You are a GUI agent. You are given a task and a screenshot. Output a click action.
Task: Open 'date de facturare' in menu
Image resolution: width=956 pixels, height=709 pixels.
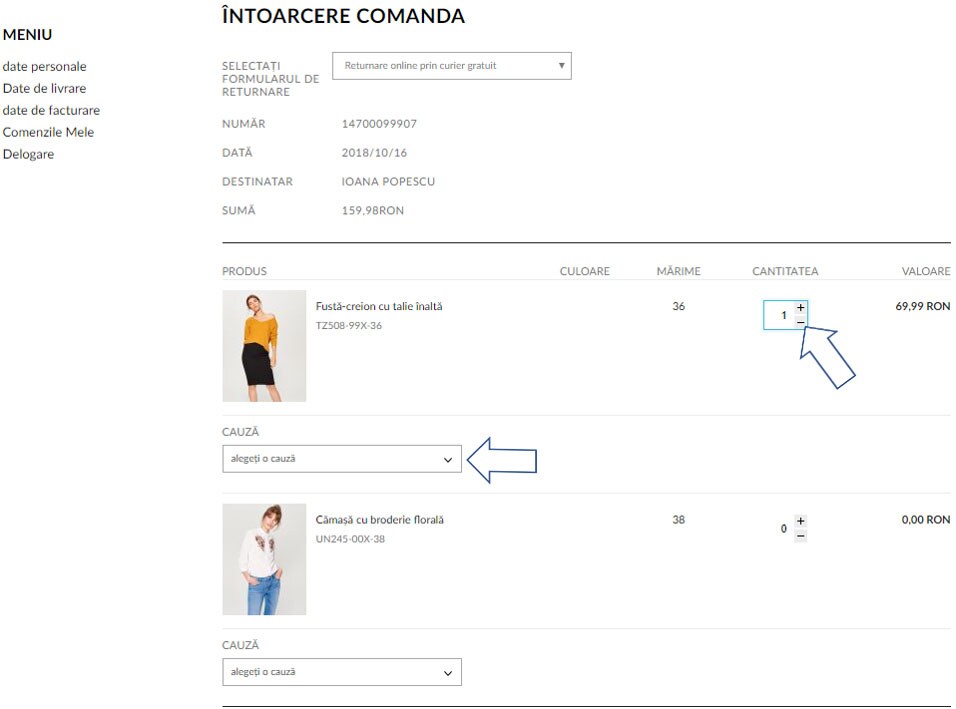pos(51,111)
